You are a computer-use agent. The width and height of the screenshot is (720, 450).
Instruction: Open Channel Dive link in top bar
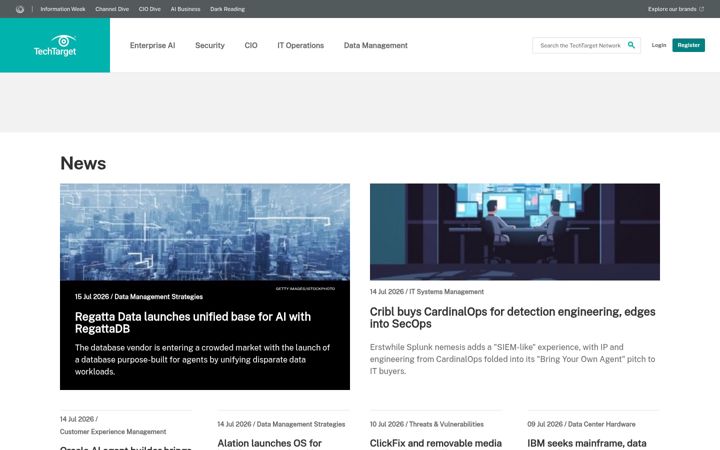coord(112,9)
